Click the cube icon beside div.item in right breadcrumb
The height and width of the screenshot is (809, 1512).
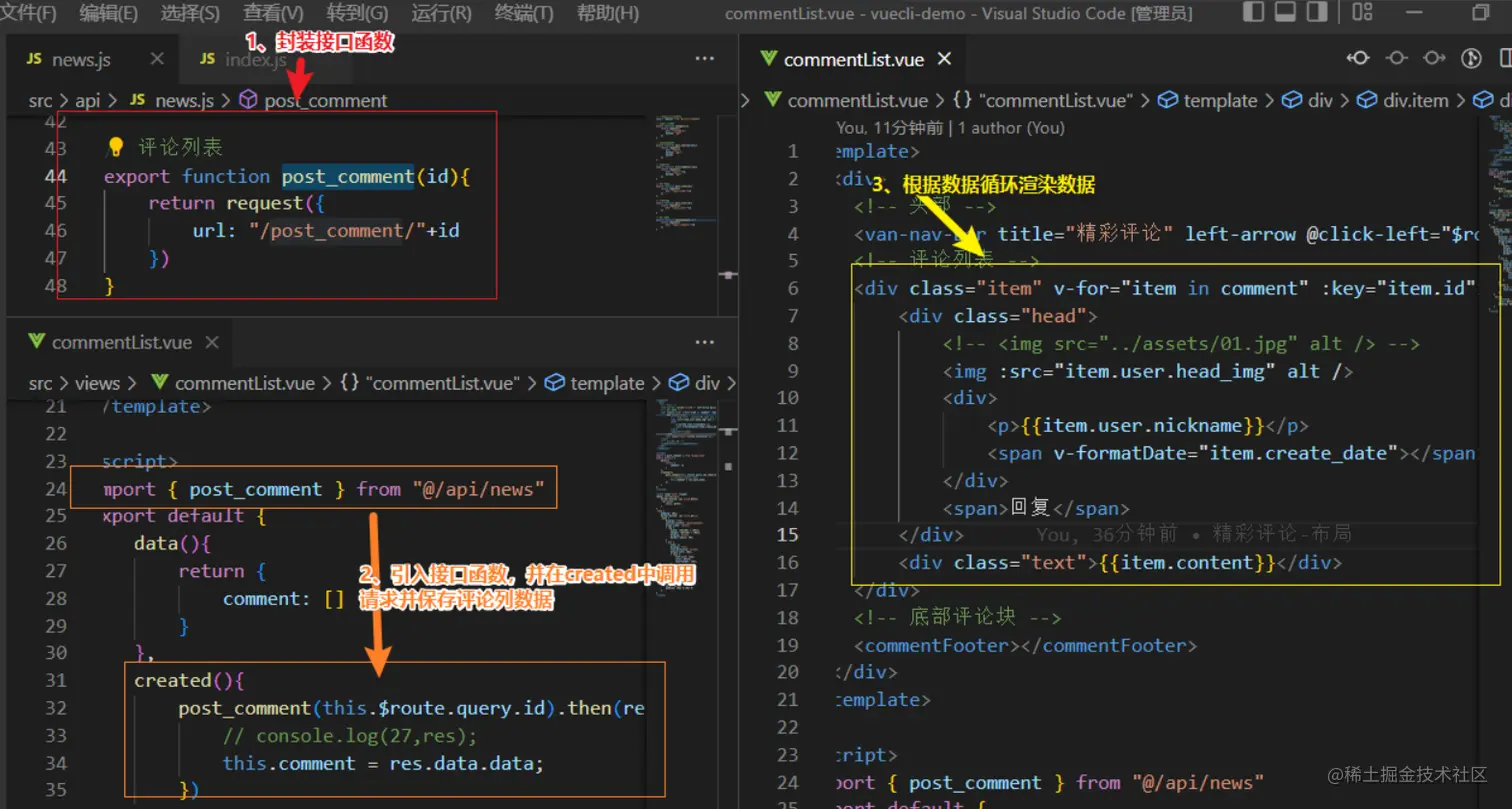[1367, 100]
